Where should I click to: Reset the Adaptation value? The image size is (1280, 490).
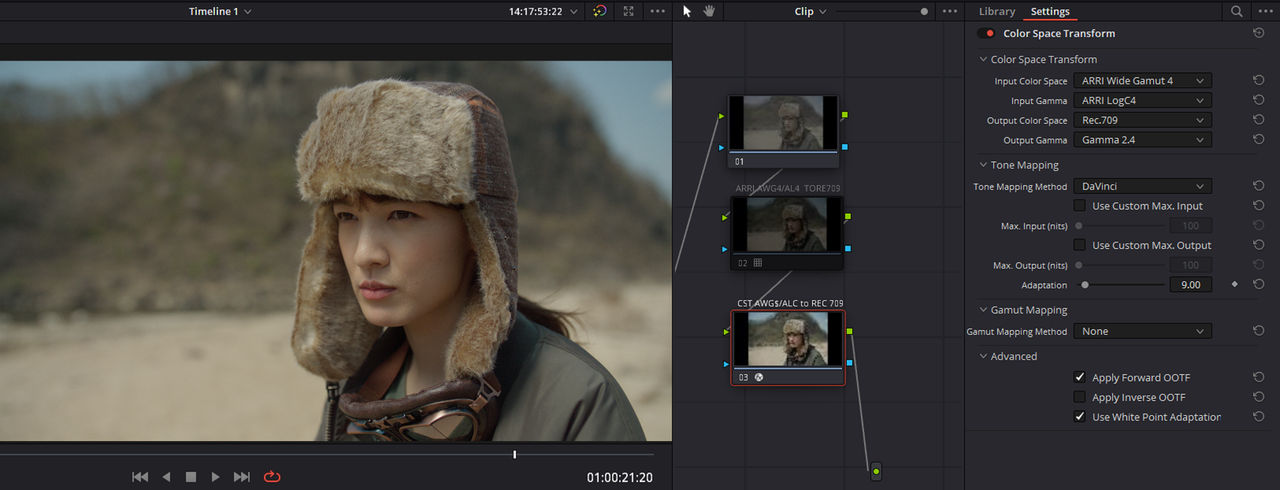pyautogui.click(x=1258, y=285)
